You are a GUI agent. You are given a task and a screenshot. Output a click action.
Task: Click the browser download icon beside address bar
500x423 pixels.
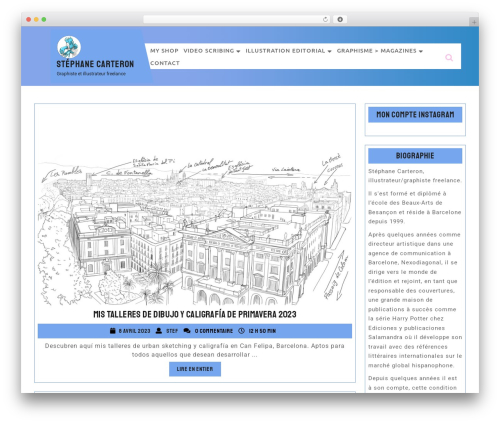pos(340,20)
